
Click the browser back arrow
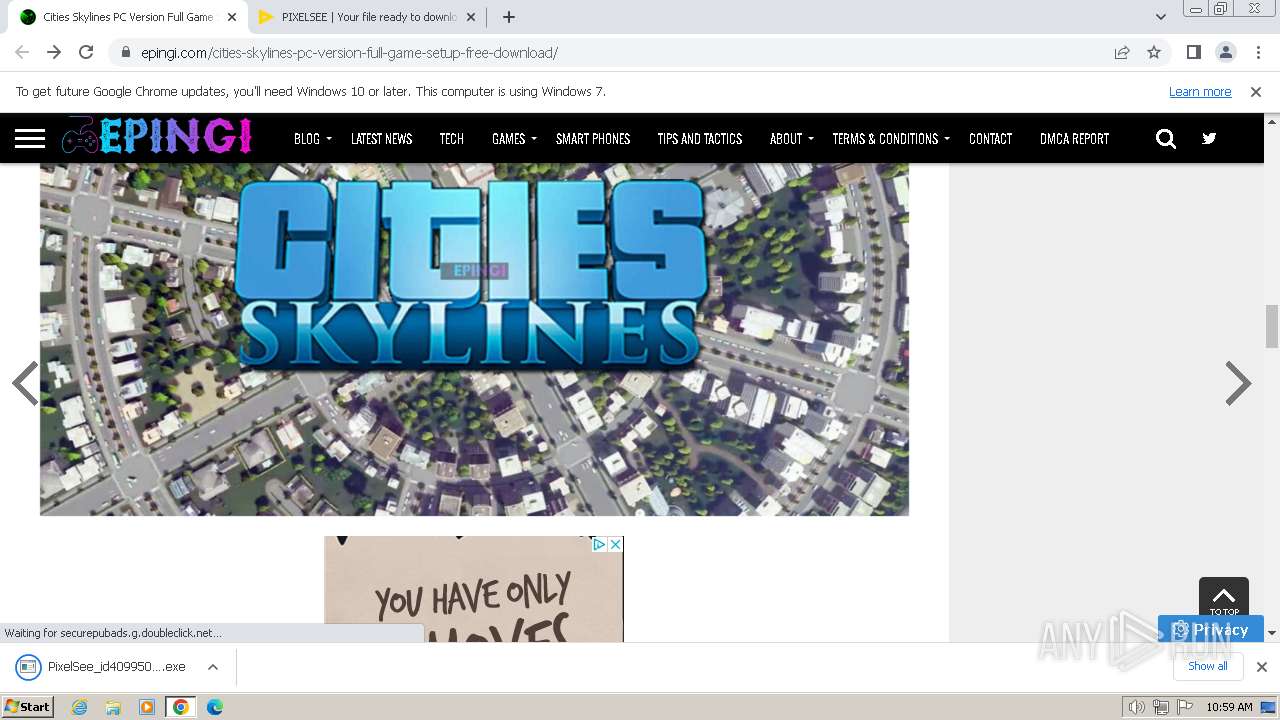(x=22, y=52)
